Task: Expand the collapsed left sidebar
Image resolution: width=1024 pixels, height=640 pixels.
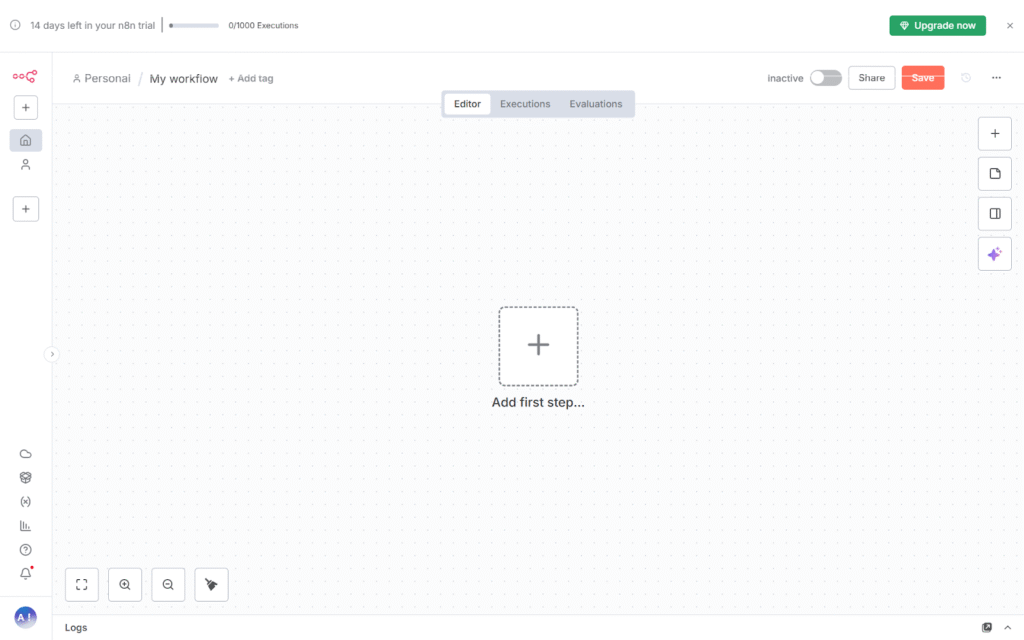Action: pos(52,354)
